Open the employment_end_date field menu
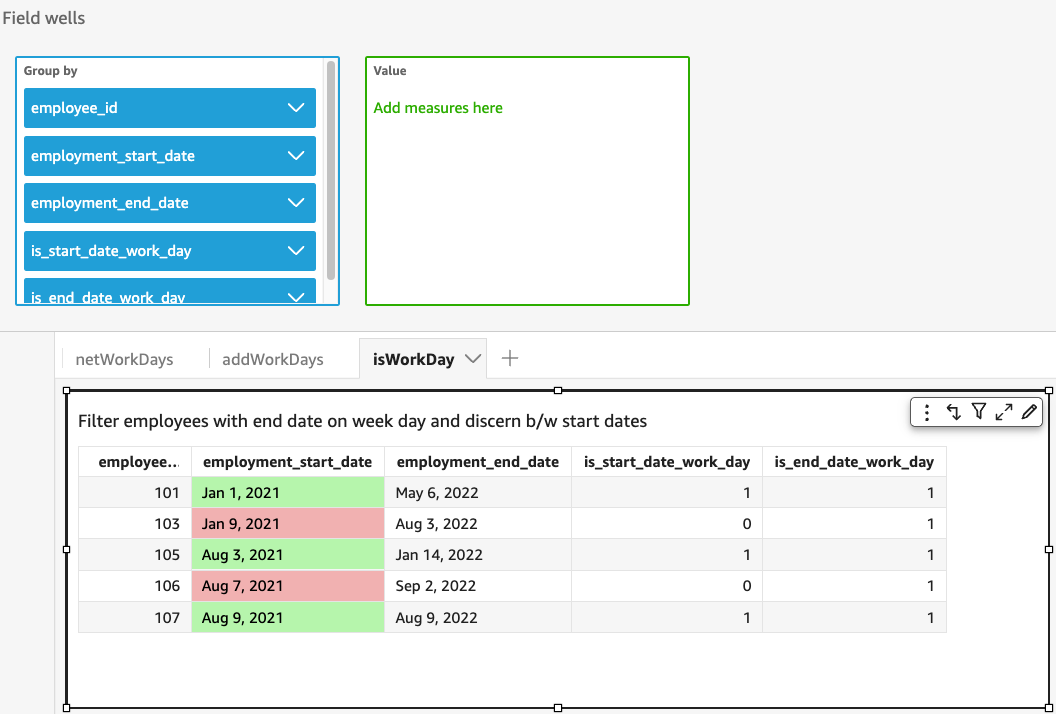The image size is (1056, 714). coord(295,203)
